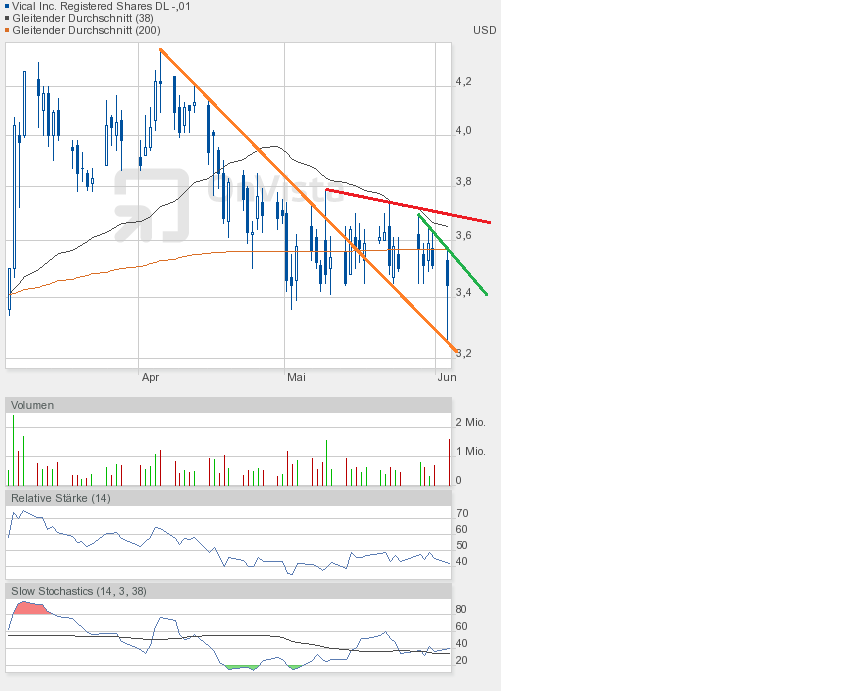The image size is (850, 691).
Task: Click the Mai label on the time axis
Action: coord(296,377)
